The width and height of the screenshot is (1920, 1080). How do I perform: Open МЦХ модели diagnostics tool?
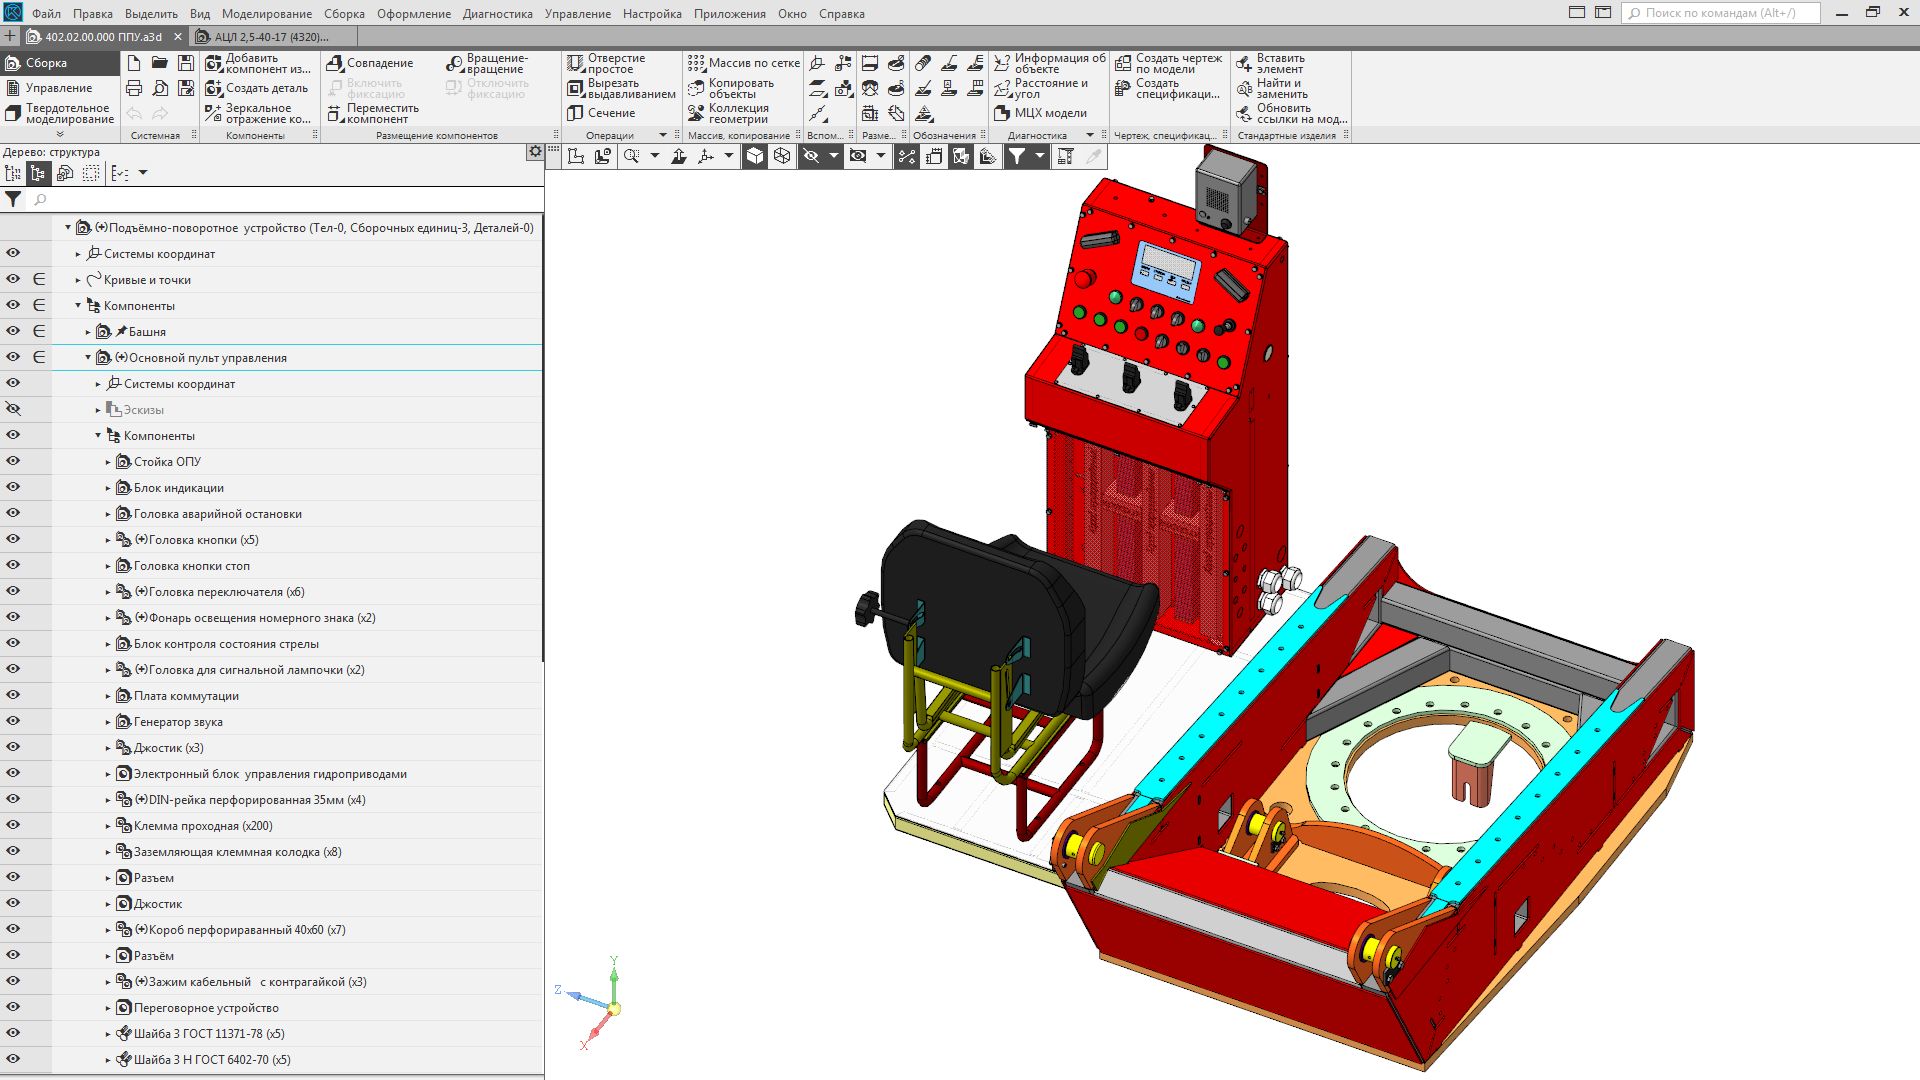click(x=1040, y=113)
